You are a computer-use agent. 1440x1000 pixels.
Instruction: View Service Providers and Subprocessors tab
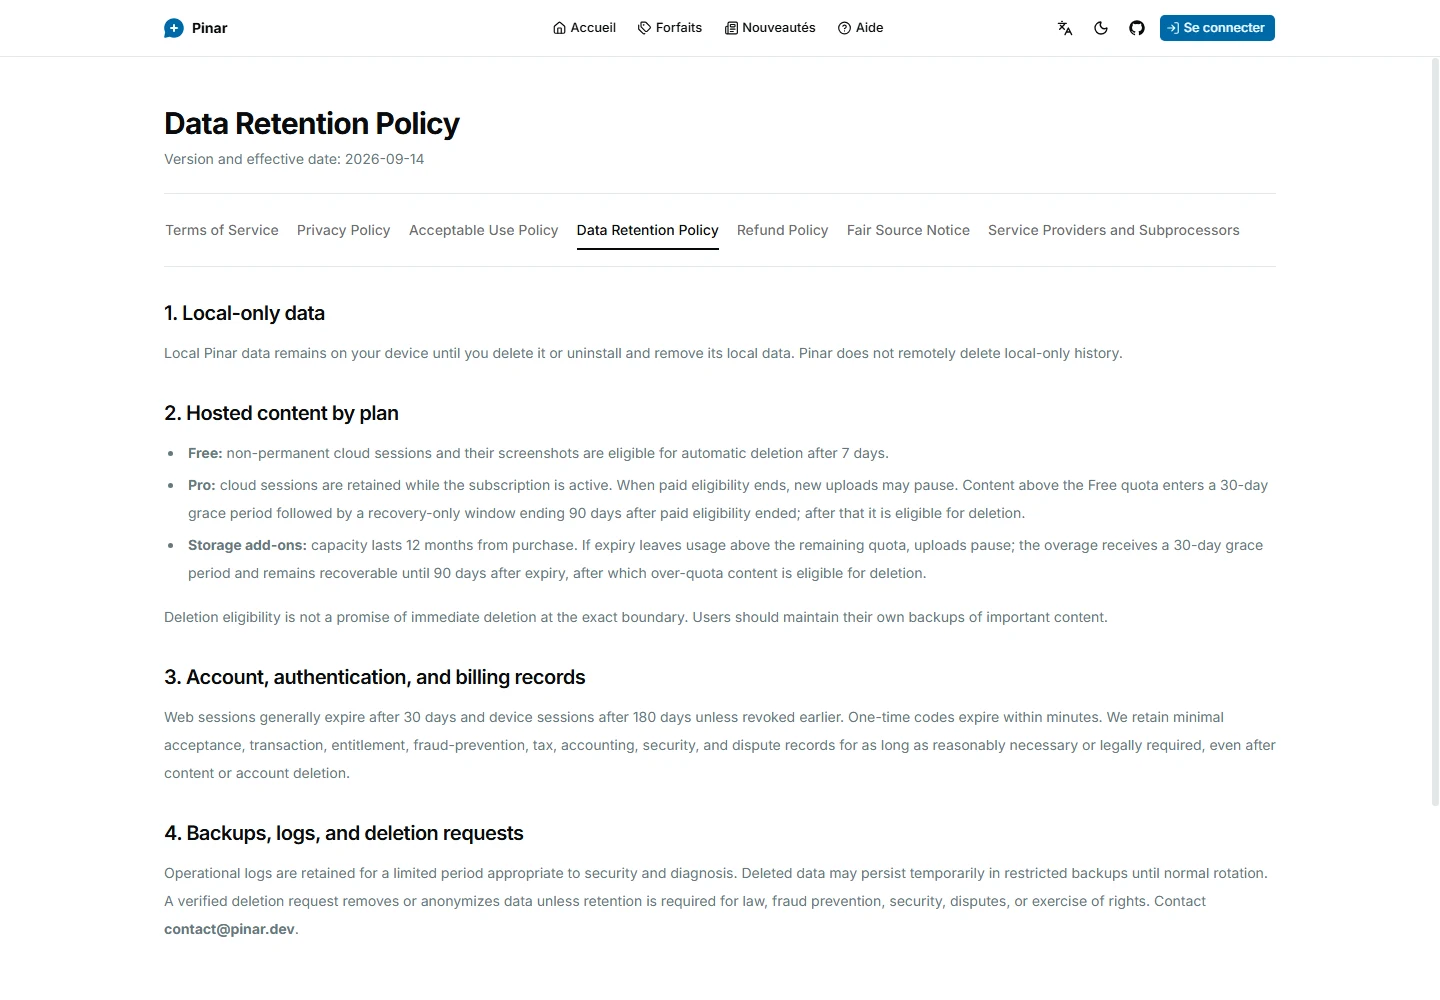[x=1114, y=230]
